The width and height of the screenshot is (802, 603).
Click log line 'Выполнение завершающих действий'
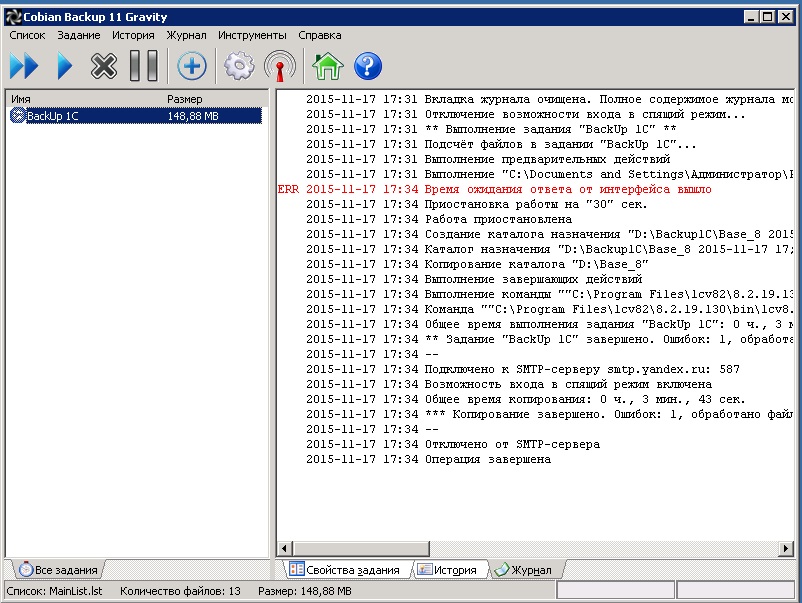click(x=474, y=279)
